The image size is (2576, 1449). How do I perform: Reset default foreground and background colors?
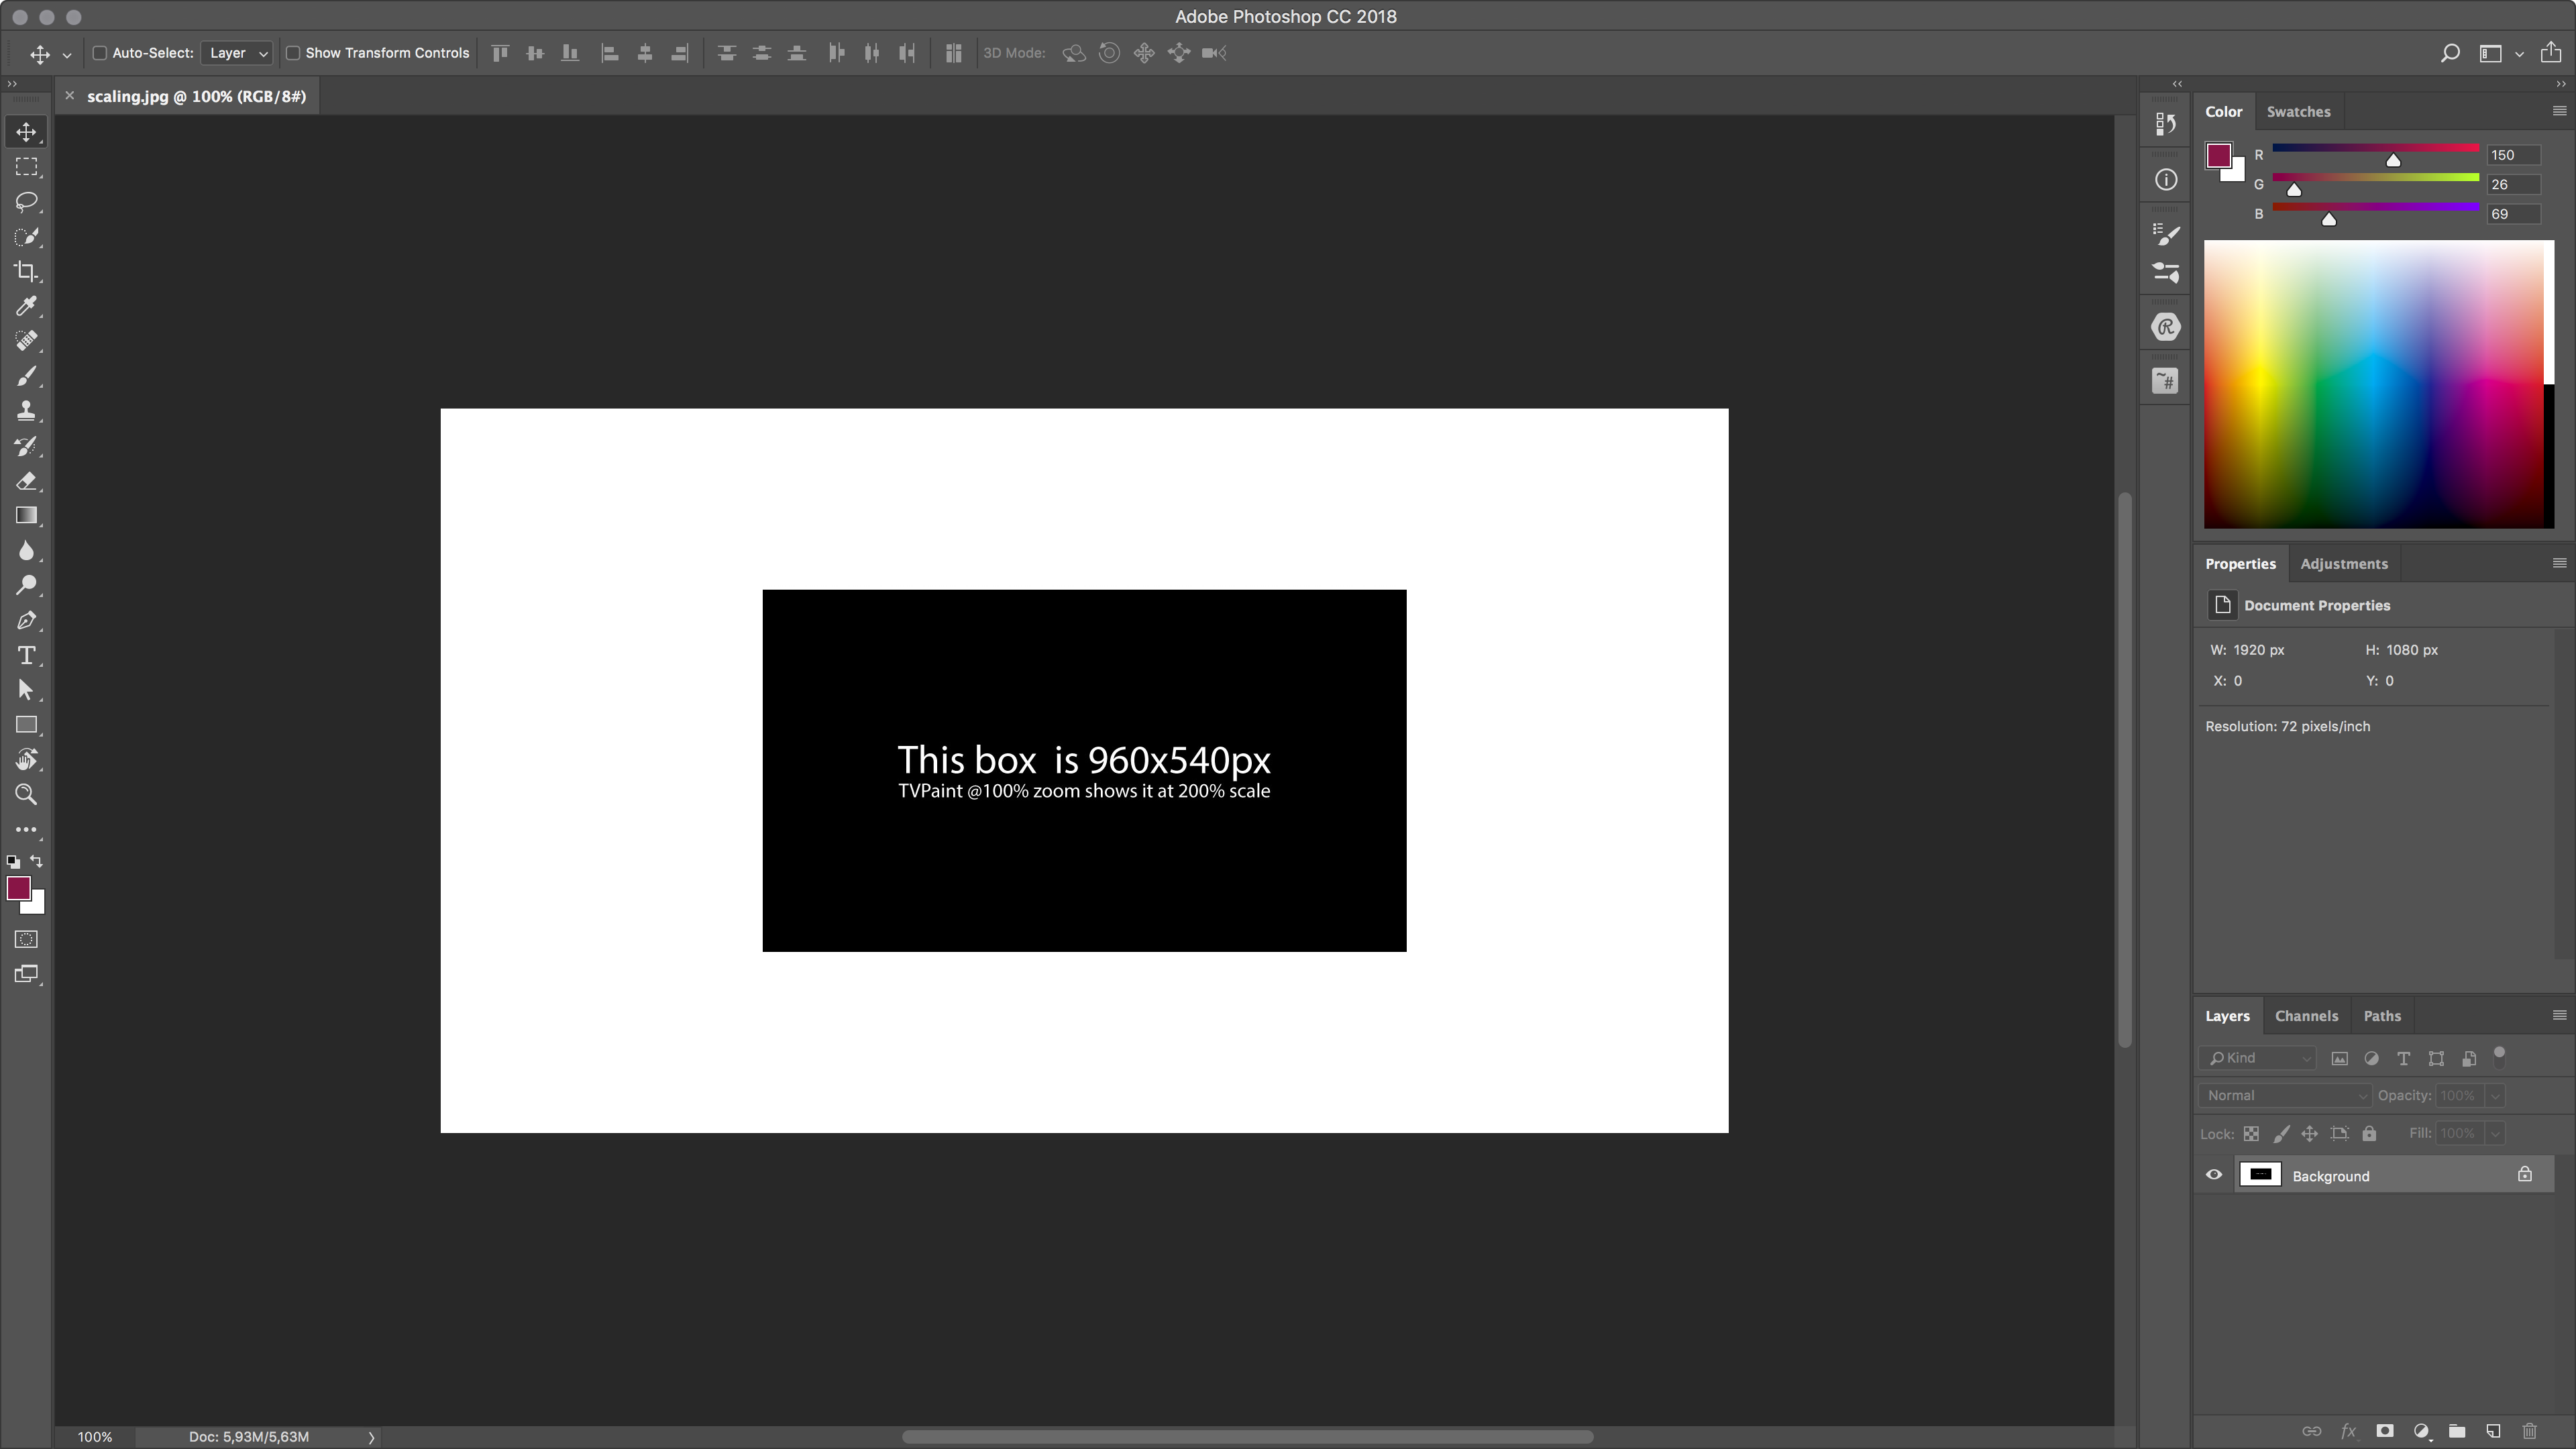tap(13, 861)
